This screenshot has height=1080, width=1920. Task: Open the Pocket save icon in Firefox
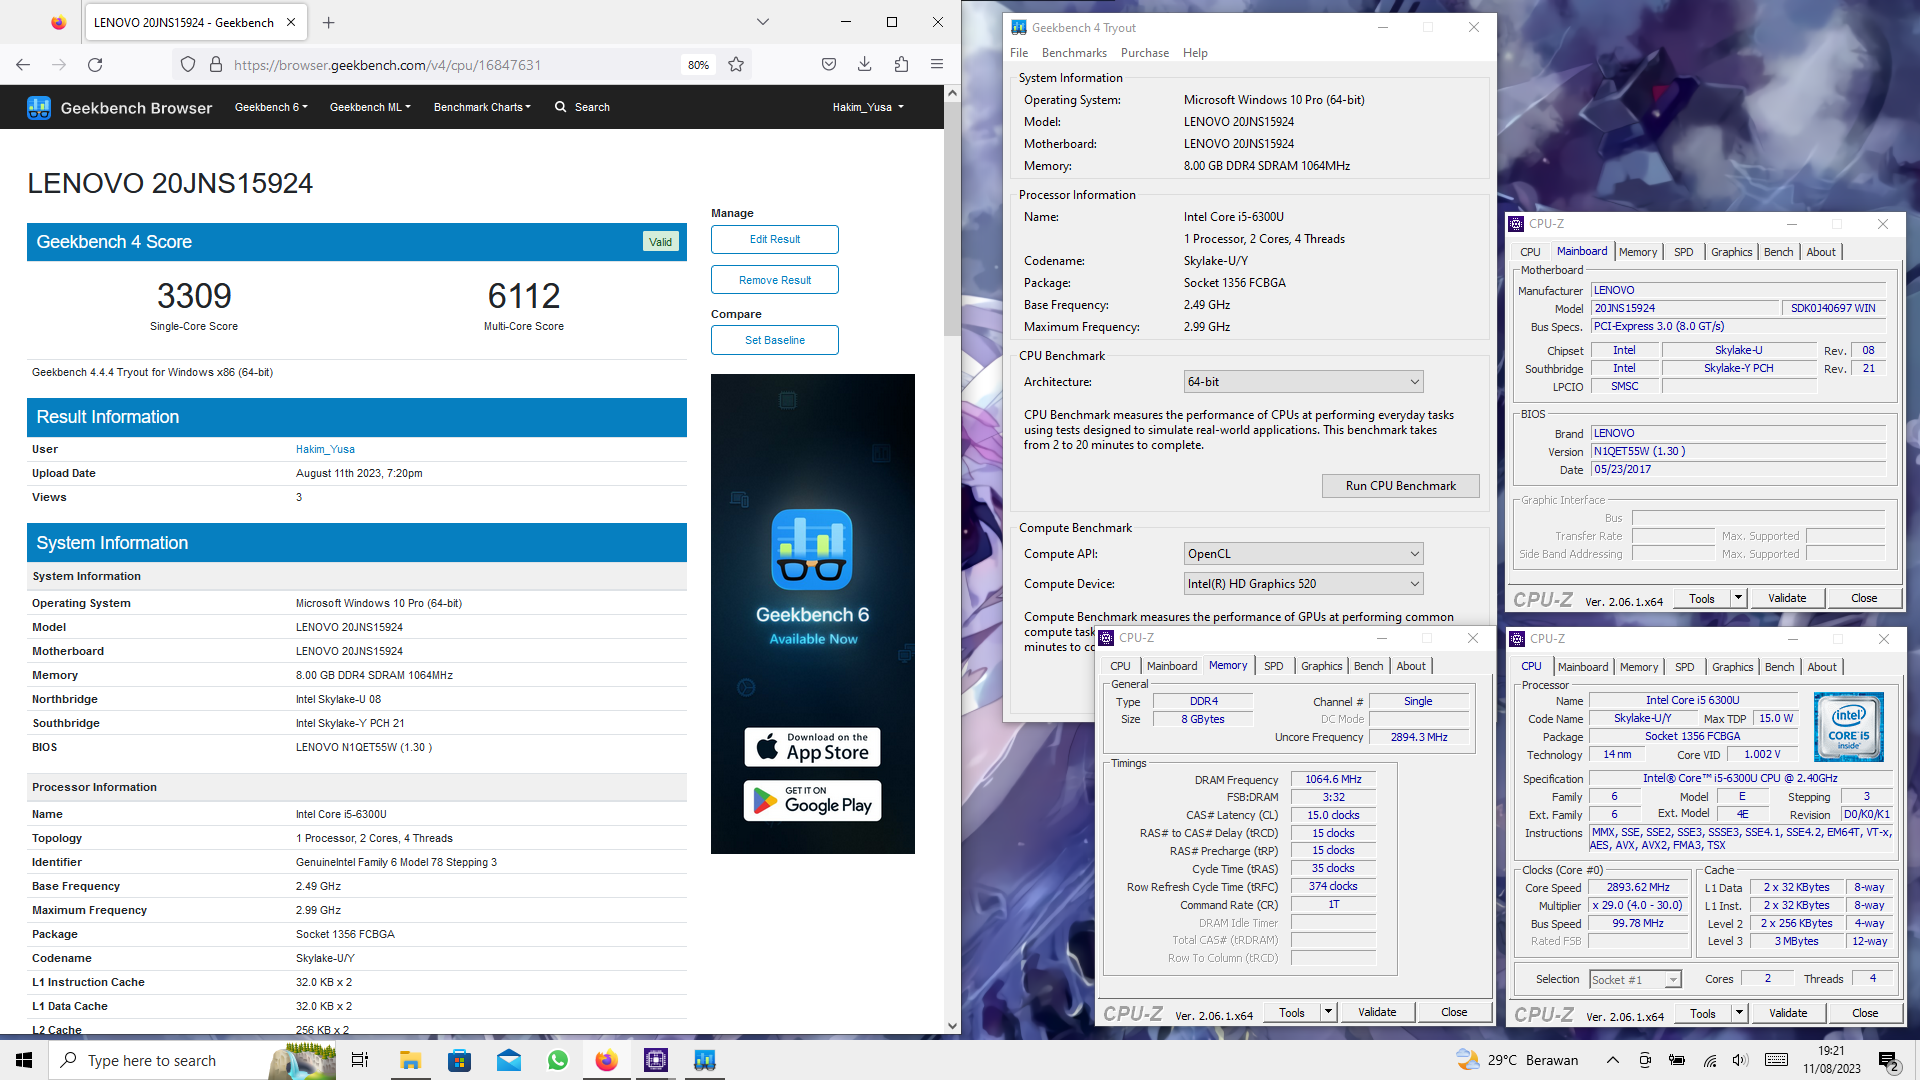pyautogui.click(x=829, y=65)
